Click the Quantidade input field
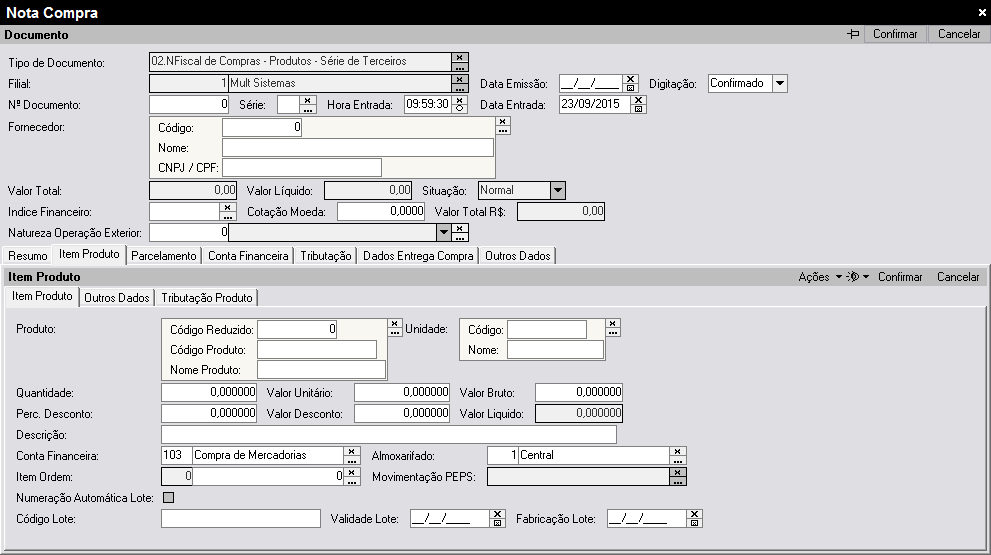The height and width of the screenshot is (555, 991). tap(209, 393)
